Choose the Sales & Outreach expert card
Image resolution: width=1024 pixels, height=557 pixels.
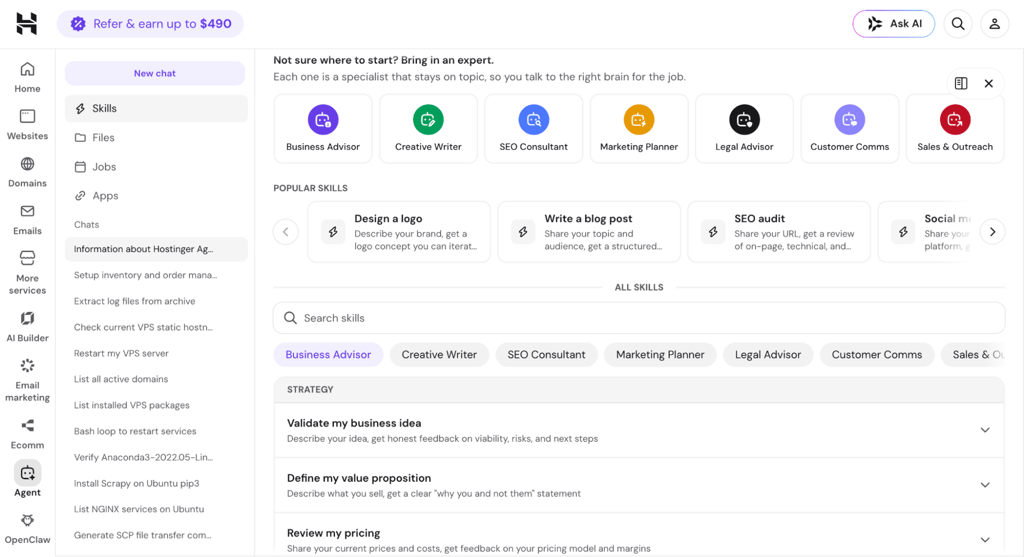click(955, 129)
